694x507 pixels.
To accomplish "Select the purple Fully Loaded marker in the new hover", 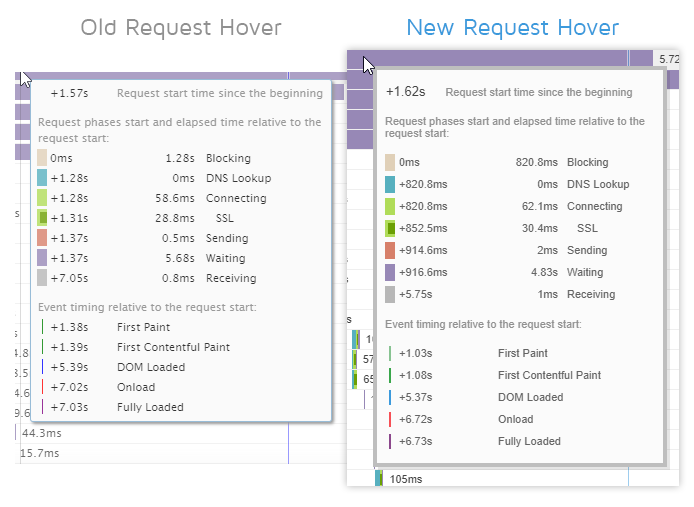I will 390,441.
